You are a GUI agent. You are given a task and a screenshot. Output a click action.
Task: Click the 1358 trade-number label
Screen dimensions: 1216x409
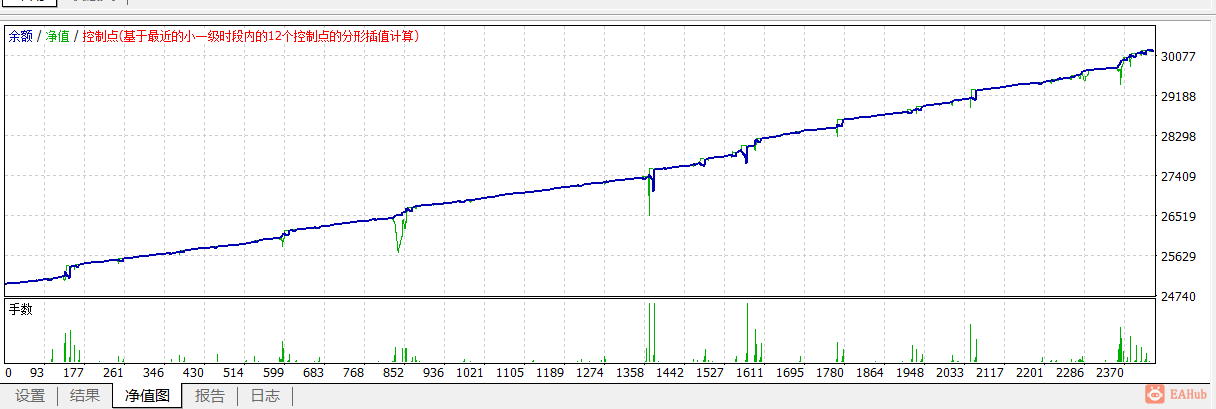click(x=631, y=372)
